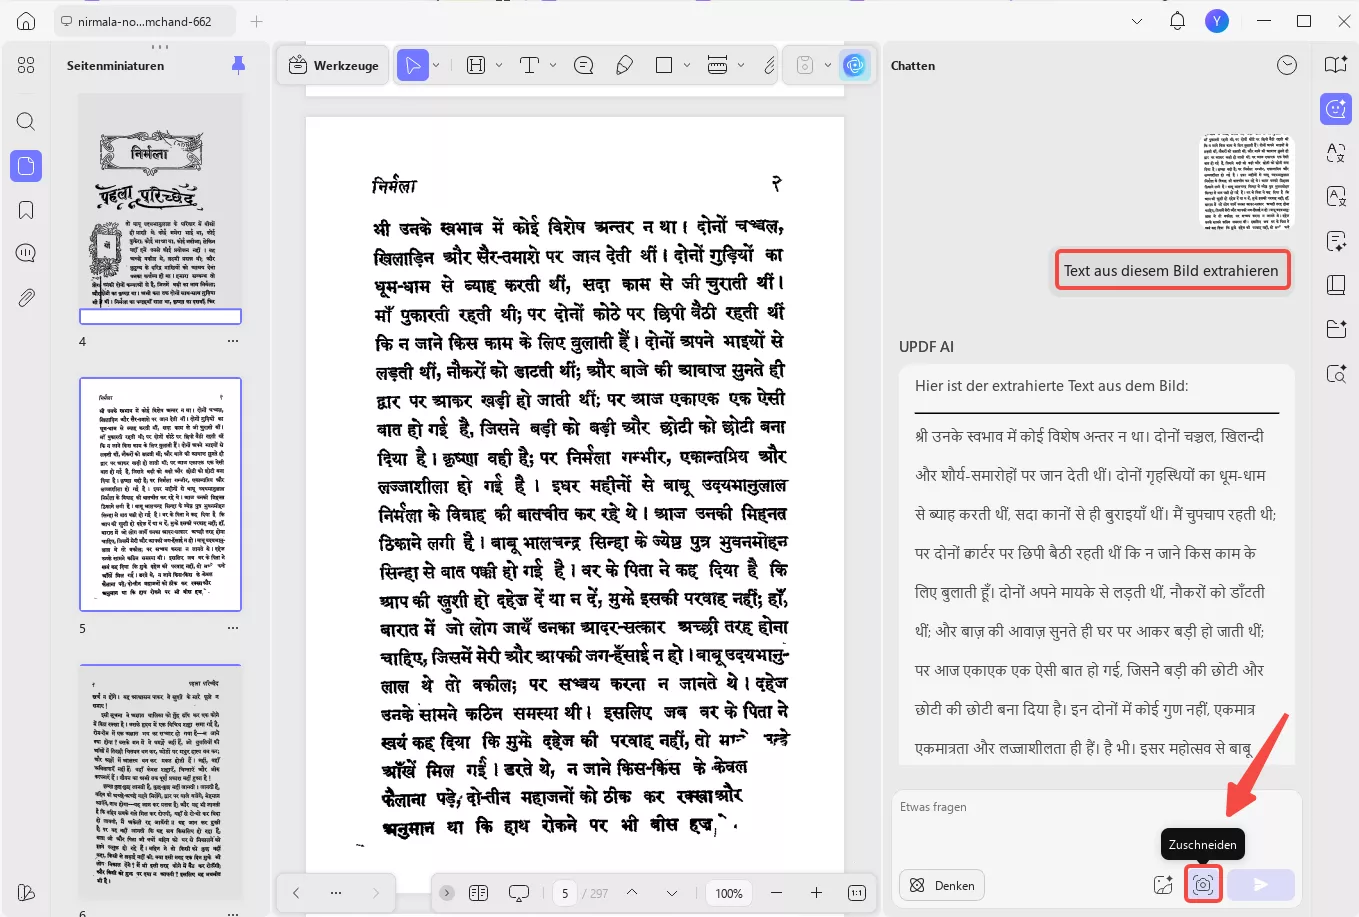Go to the previous view with left arrow
The width and height of the screenshot is (1359, 917).
coord(296,893)
